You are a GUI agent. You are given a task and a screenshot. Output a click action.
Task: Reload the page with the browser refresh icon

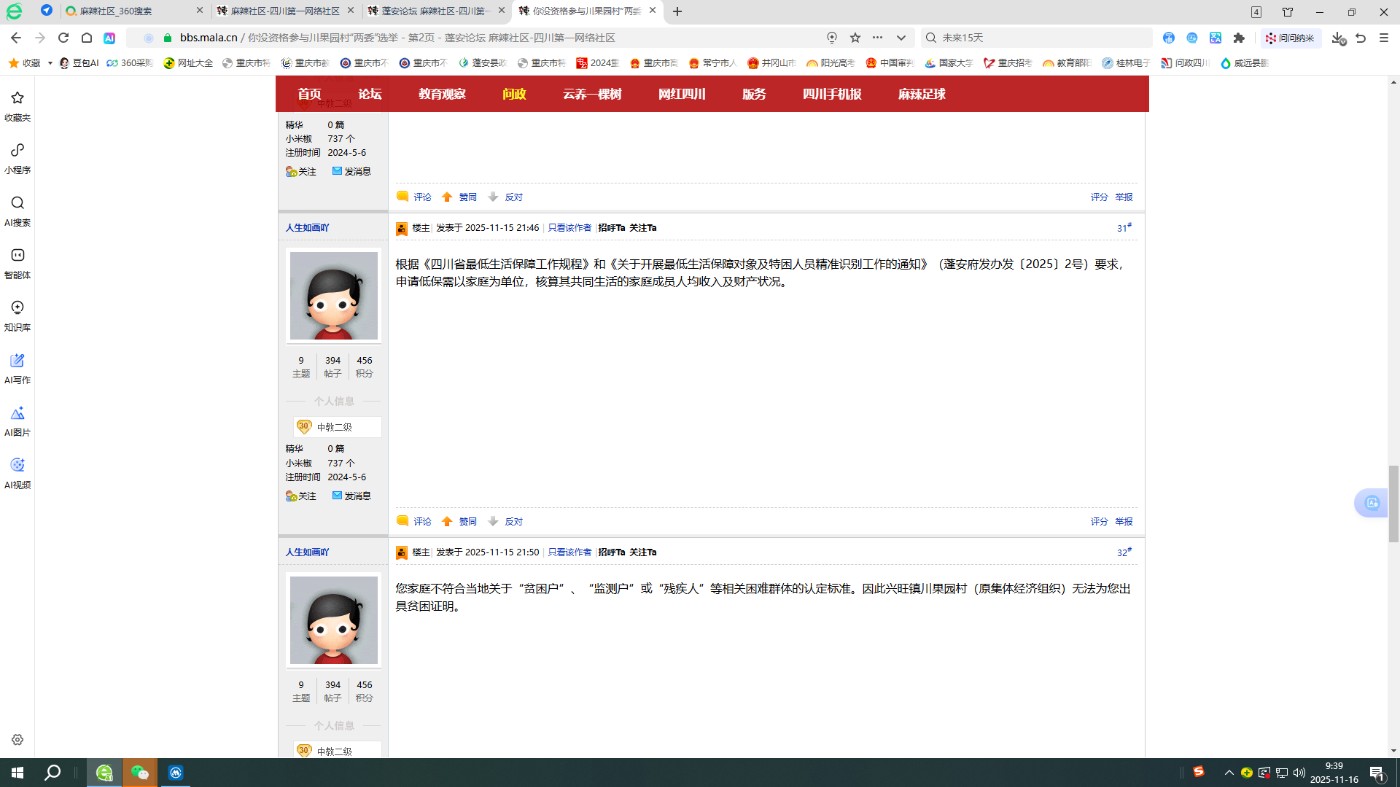(x=63, y=37)
